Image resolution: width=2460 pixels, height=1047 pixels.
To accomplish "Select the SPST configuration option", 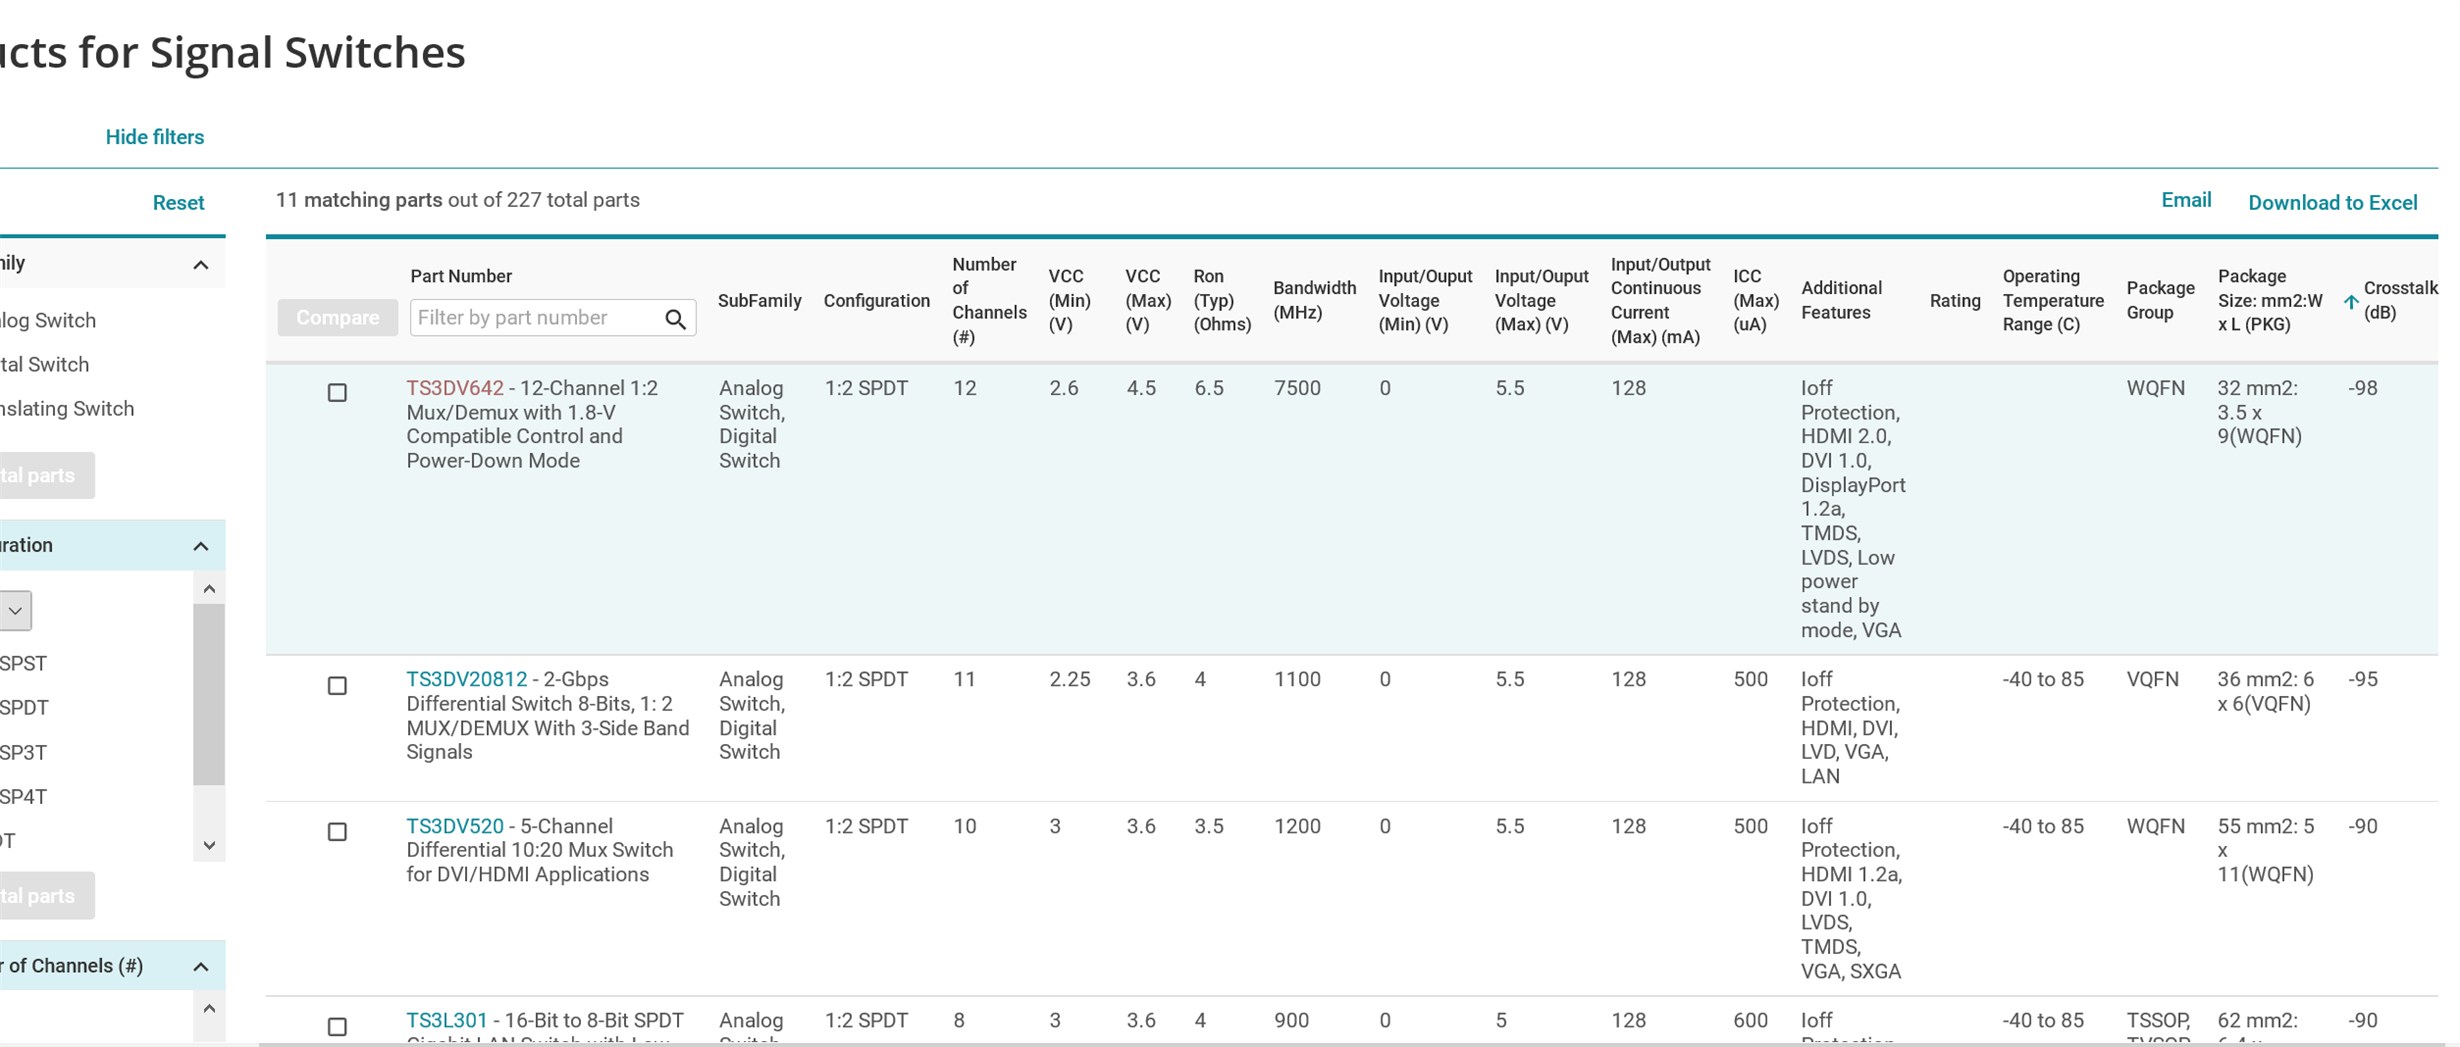I will [23, 663].
